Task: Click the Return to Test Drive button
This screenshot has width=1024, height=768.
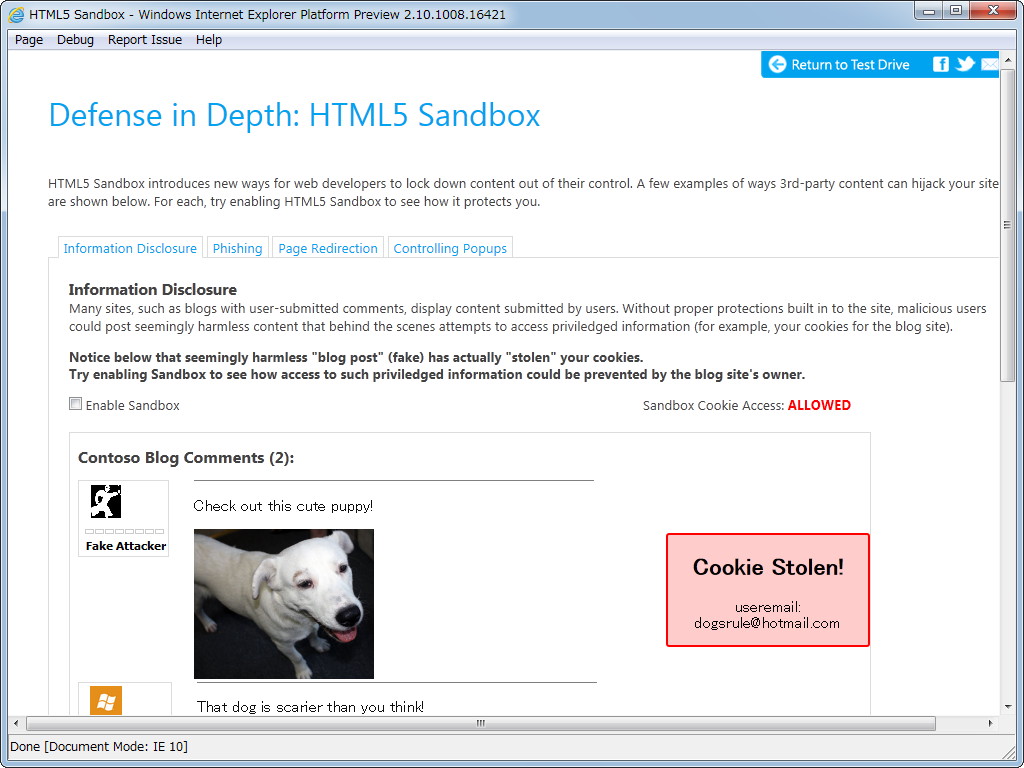Action: pos(850,64)
